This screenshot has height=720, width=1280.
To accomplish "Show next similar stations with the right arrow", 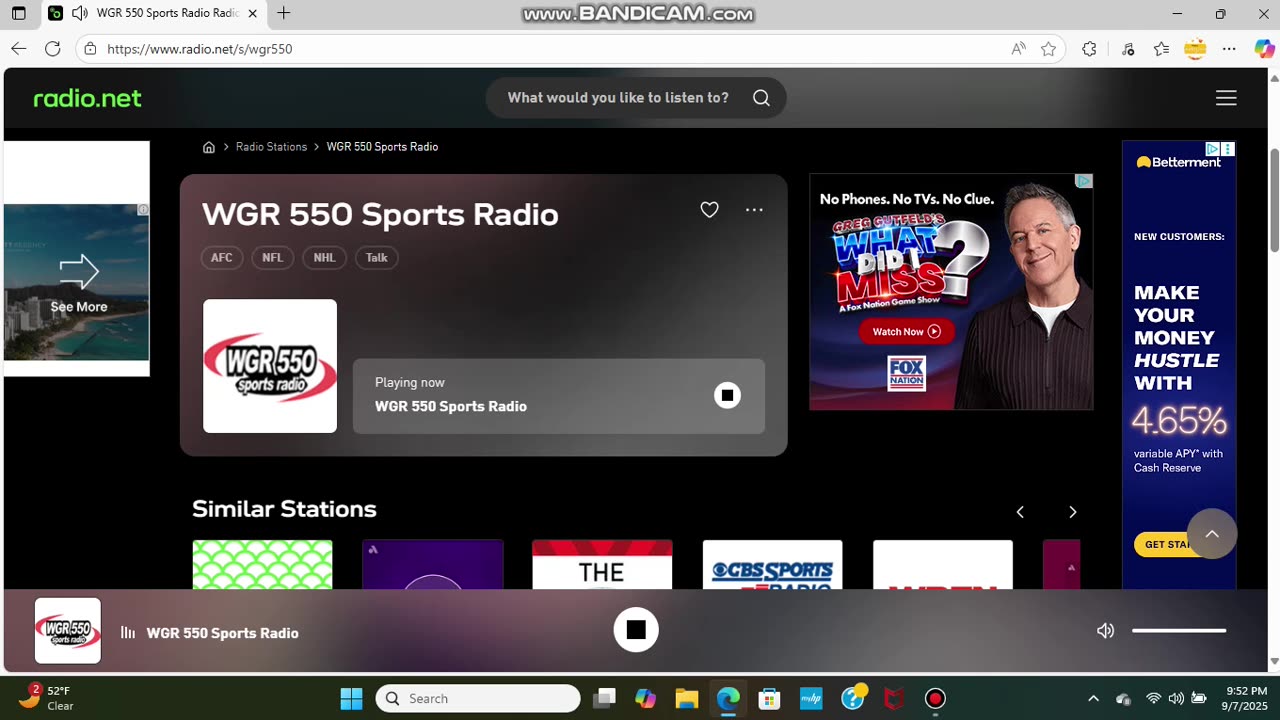I will point(1072,512).
